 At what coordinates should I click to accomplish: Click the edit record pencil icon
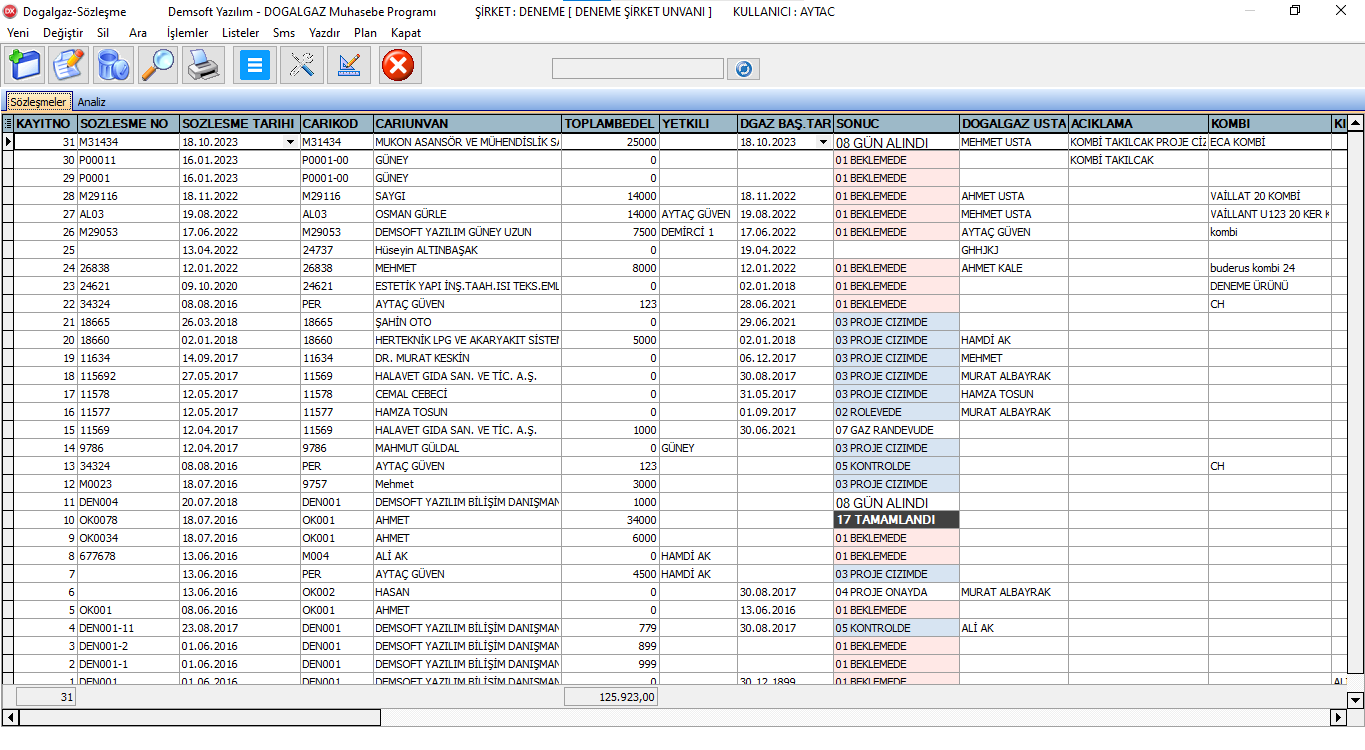[70, 66]
